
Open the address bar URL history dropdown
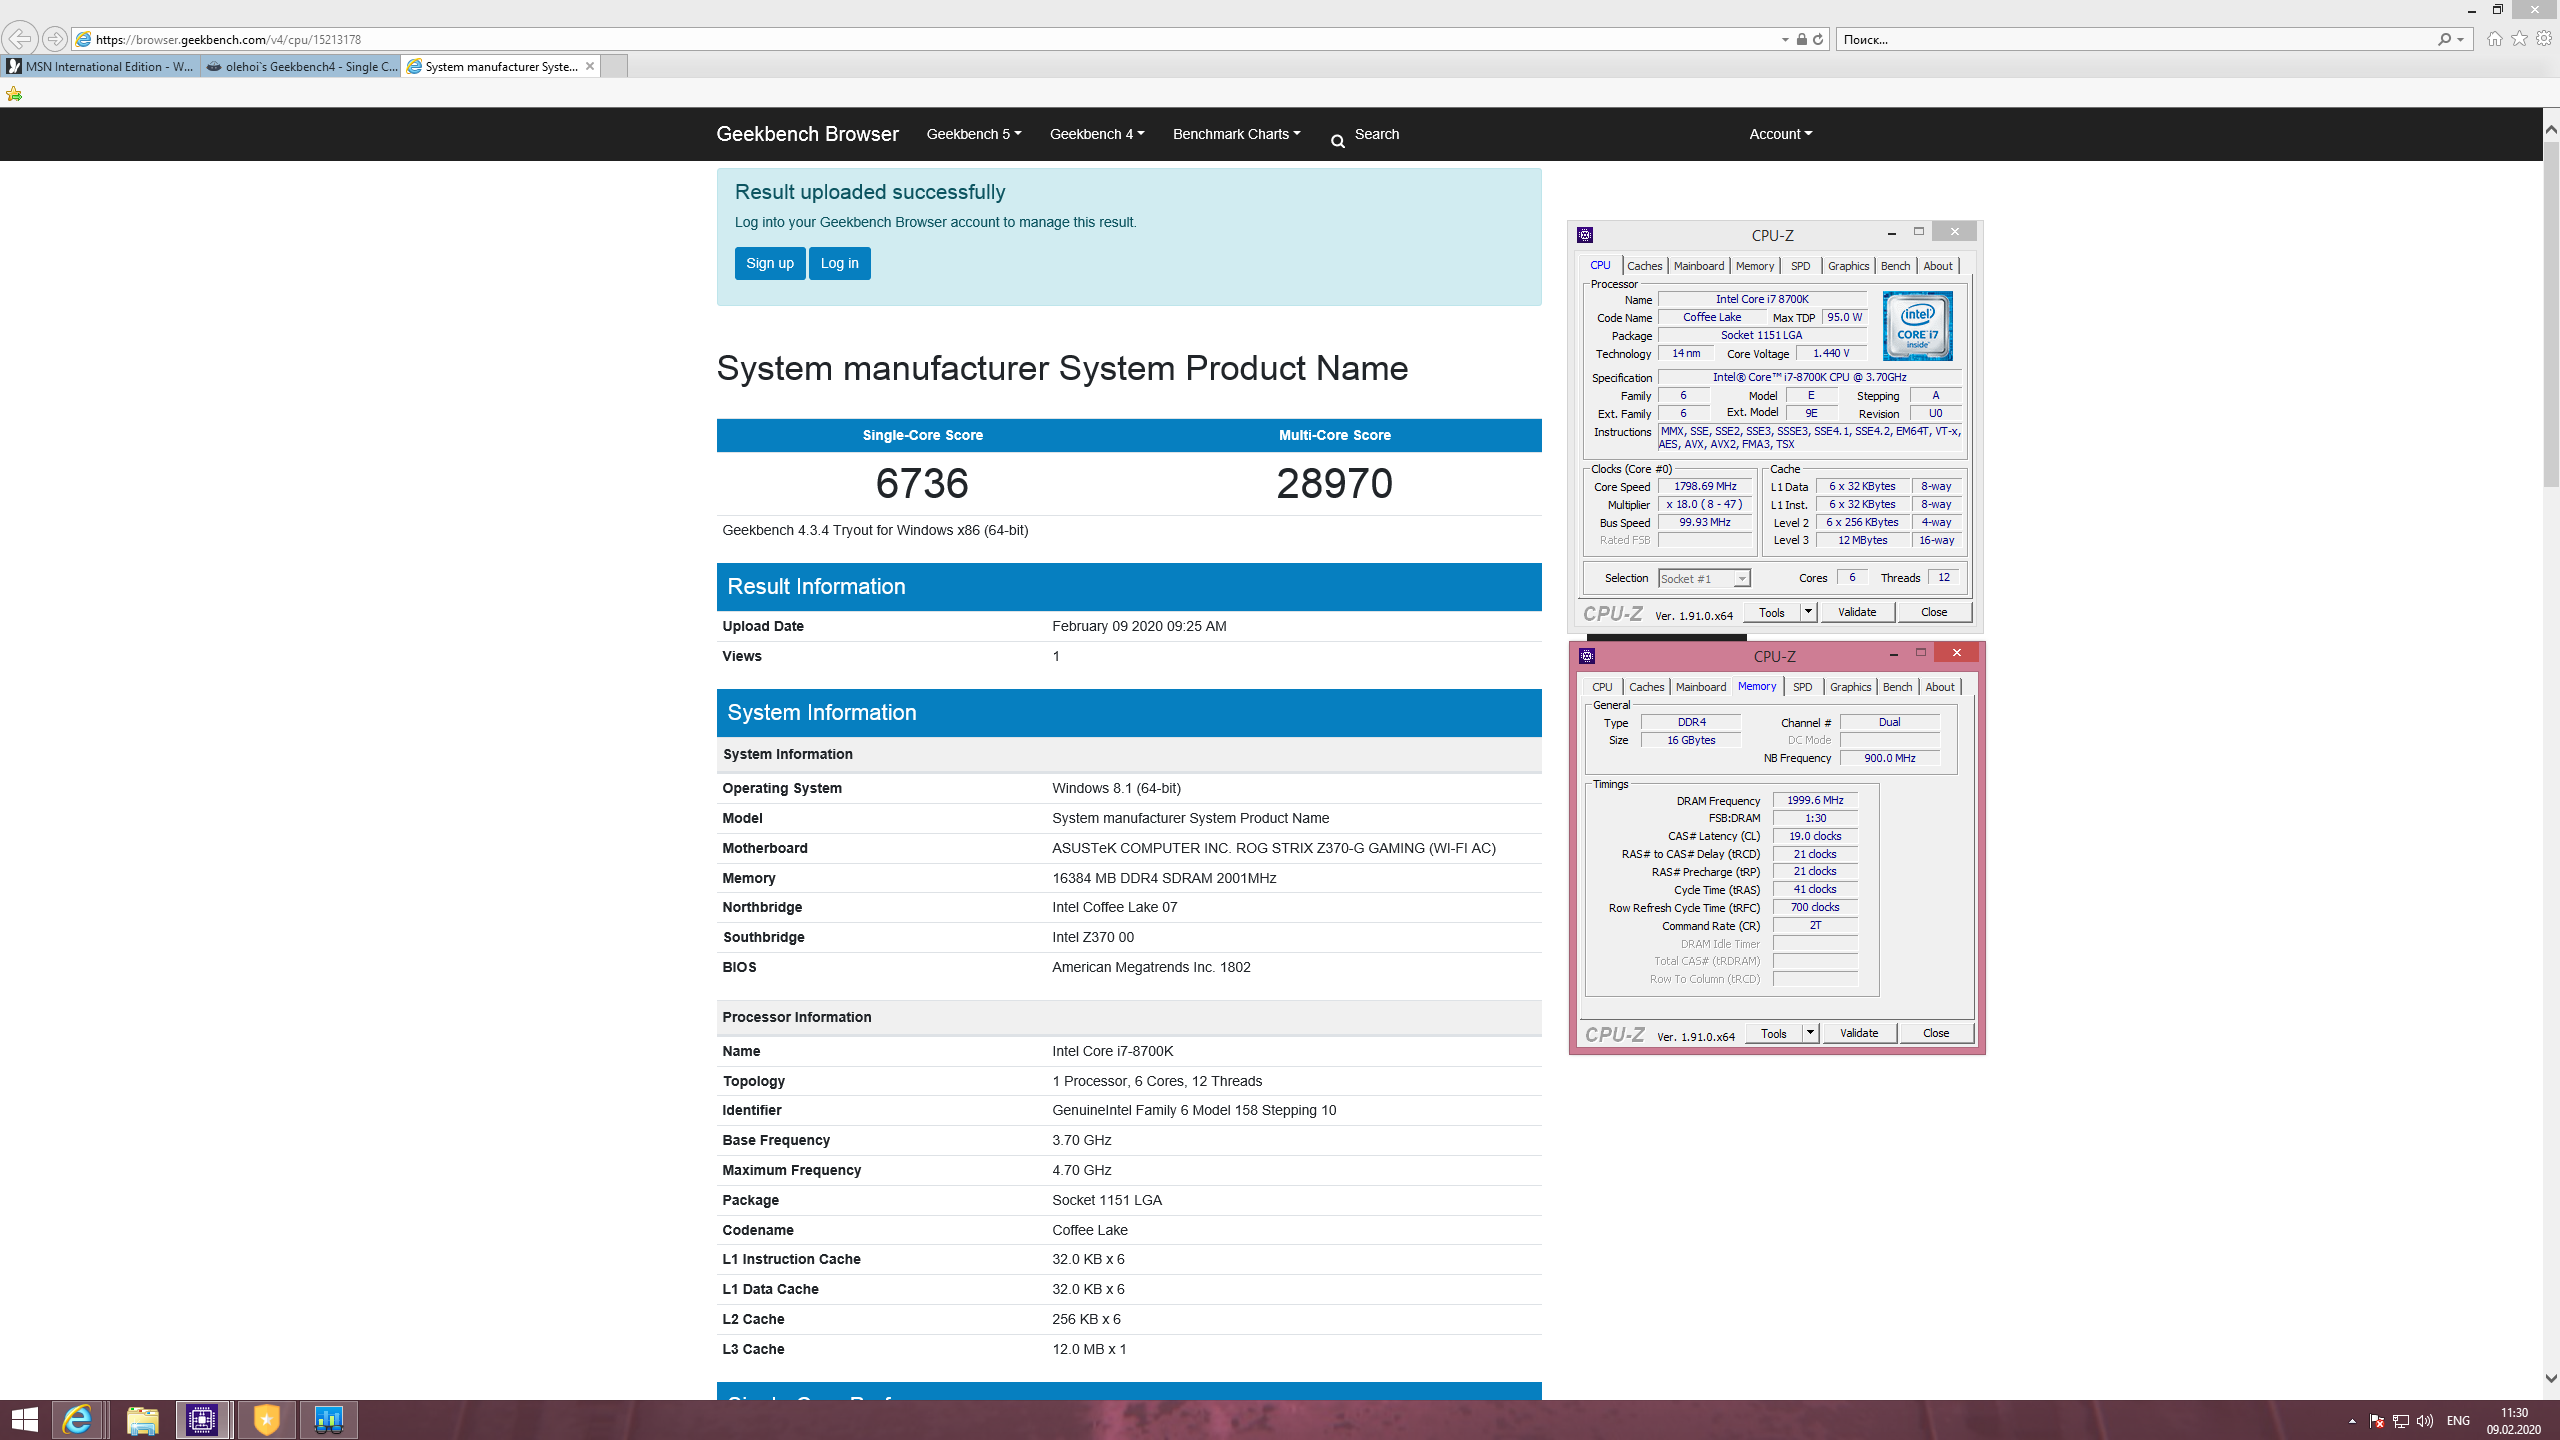[1785, 40]
